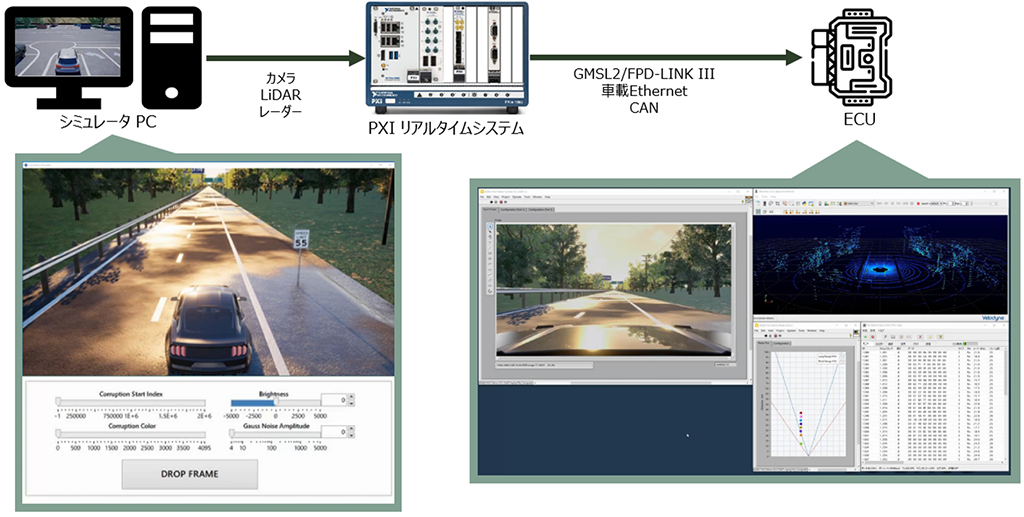Screen dimensions: 1024x517
Task: Decrement Gauss Noise Amplitude with the down arrow
Action: [x=352, y=437]
